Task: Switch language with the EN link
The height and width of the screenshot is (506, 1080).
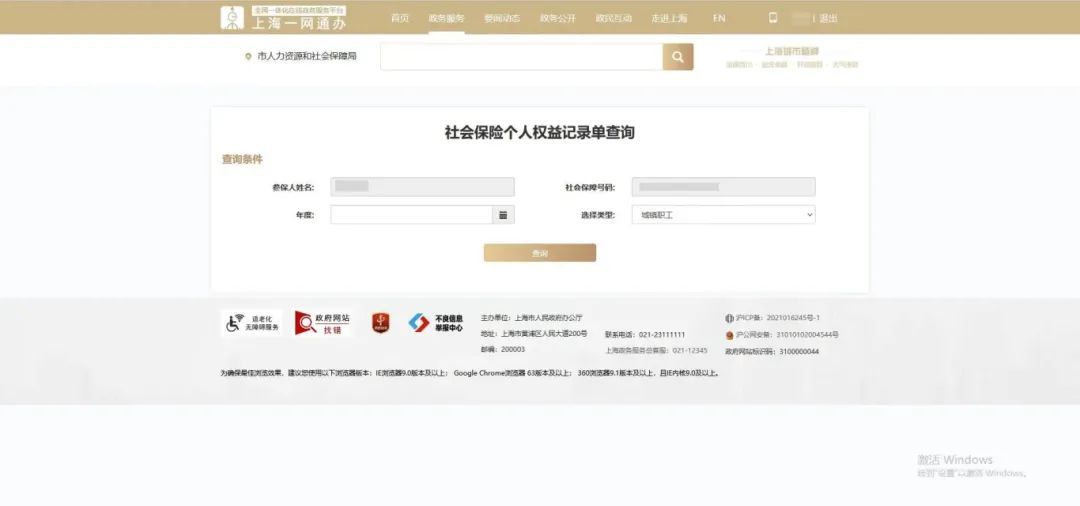Action: [x=719, y=19]
